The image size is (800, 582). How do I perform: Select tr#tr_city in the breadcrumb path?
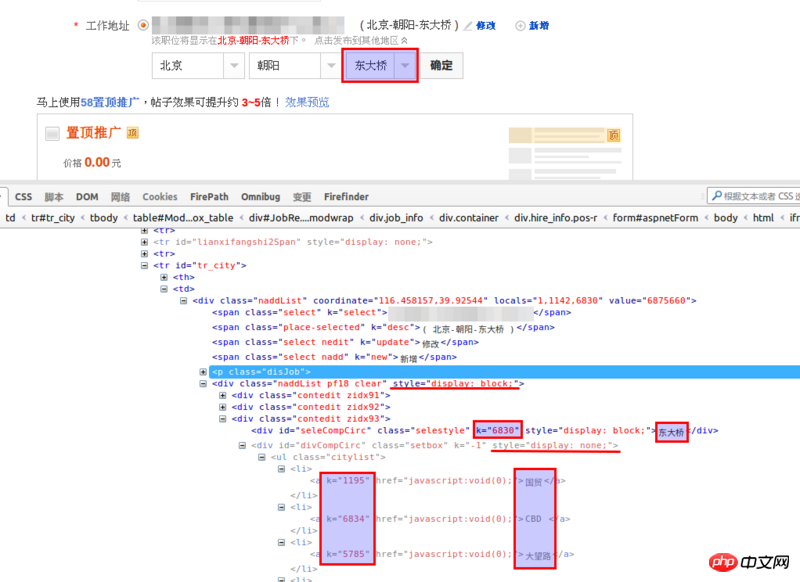point(53,218)
